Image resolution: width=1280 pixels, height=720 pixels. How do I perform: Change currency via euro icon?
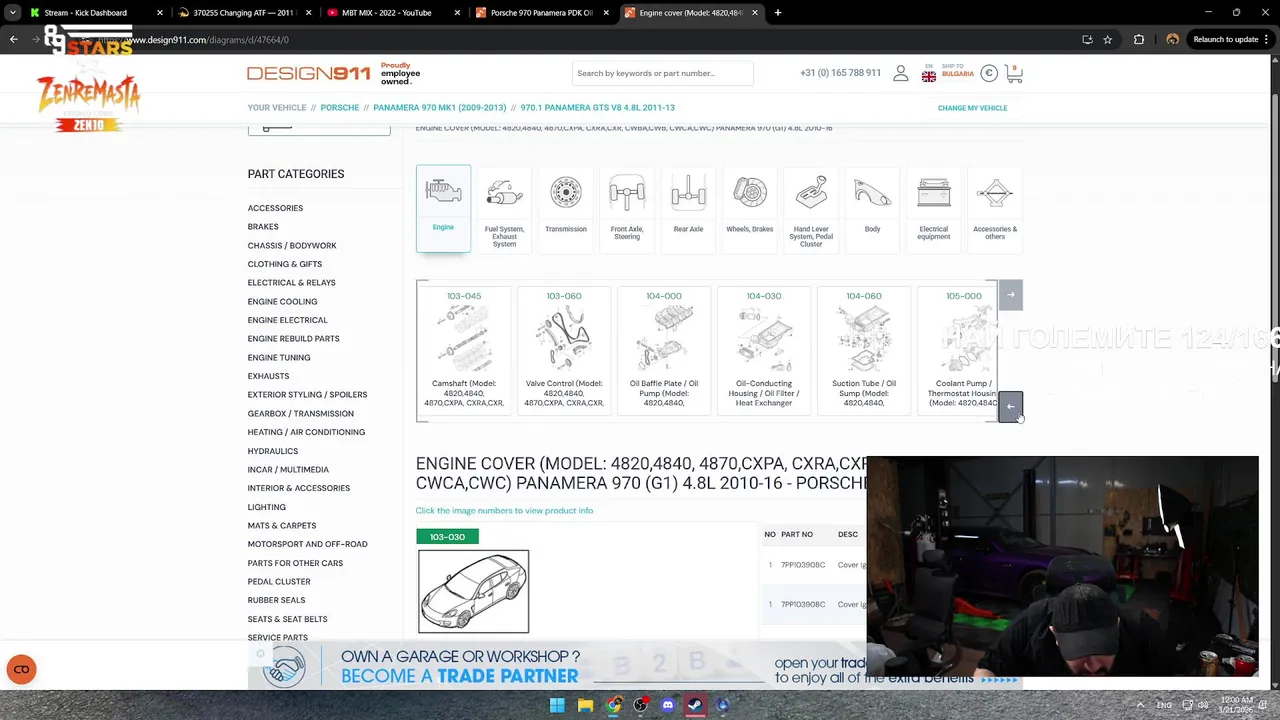[989, 73]
